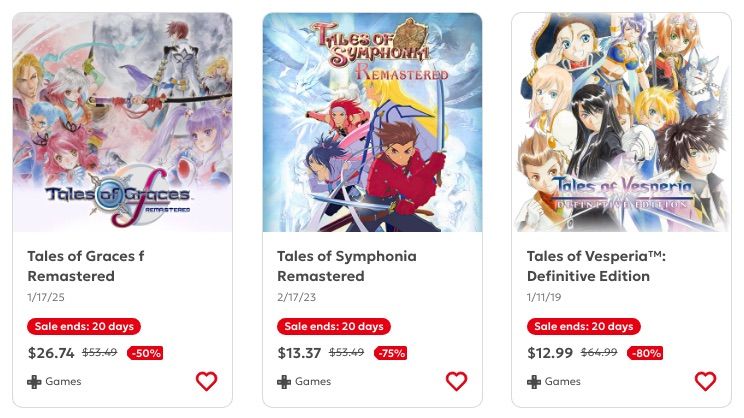
Task: Click Games controller icon under Graces f
Action: [x=34, y=381]
